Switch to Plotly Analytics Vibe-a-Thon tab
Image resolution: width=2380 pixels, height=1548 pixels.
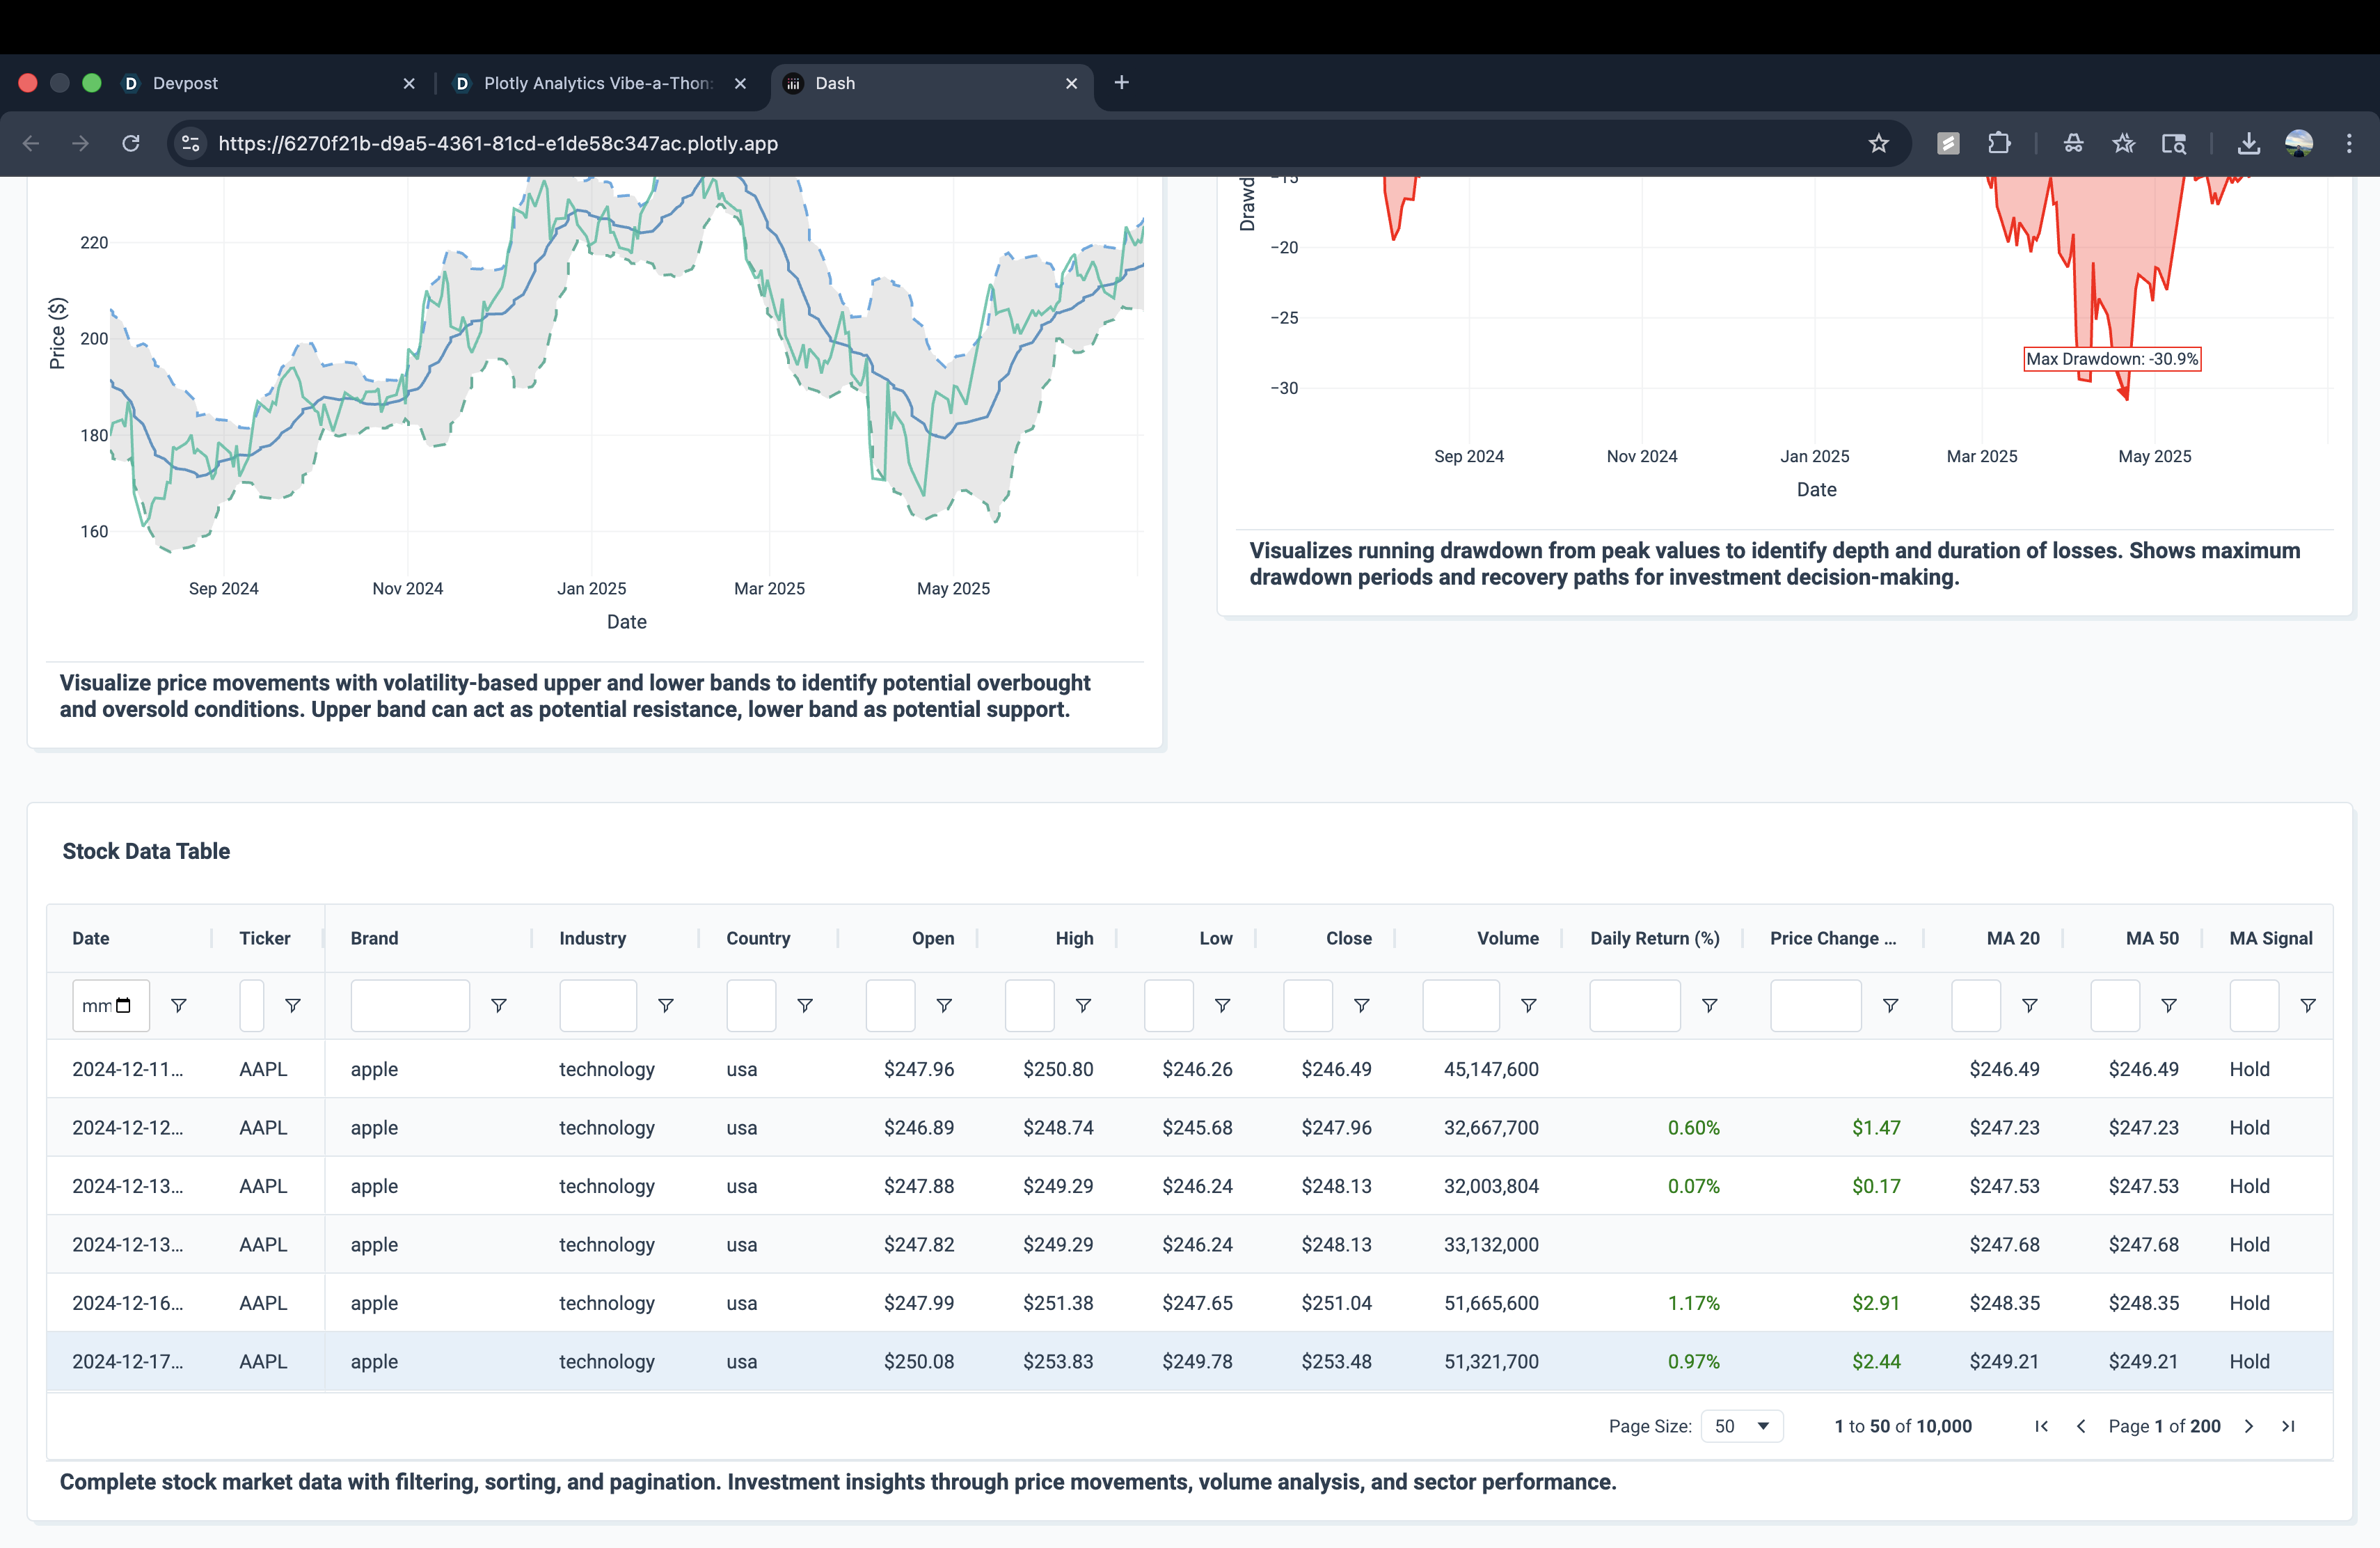coord(597,83)
